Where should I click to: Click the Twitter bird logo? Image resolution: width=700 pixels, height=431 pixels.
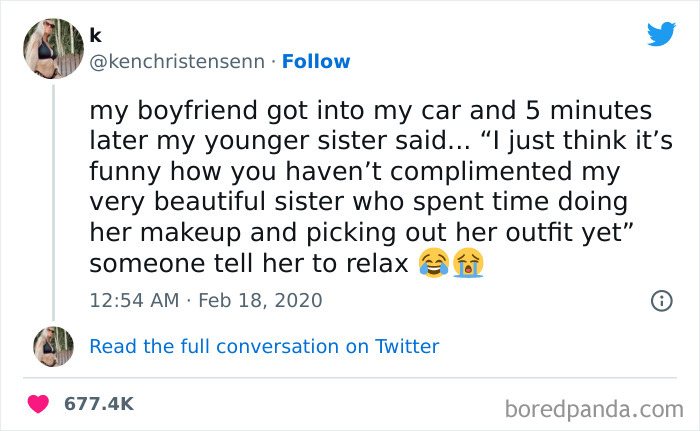(x=661, y=34)
